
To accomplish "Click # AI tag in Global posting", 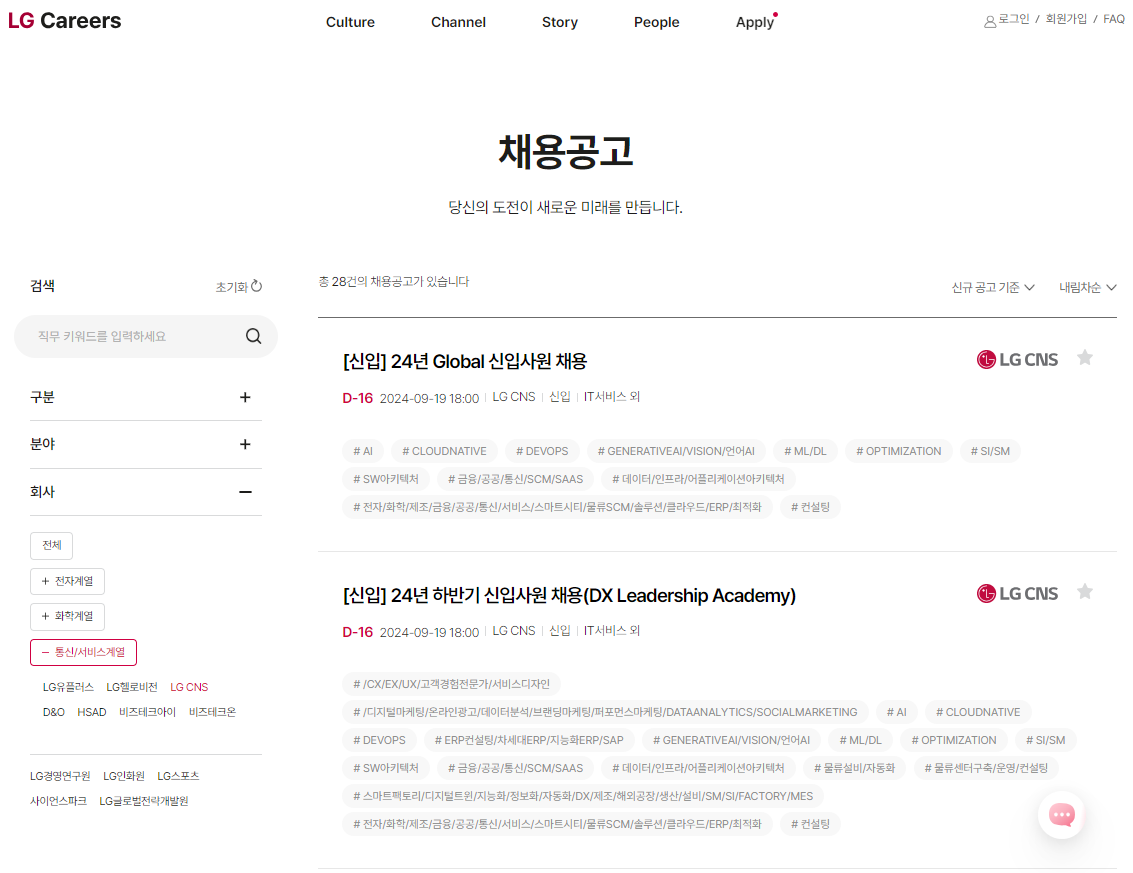I will [363, 451].
